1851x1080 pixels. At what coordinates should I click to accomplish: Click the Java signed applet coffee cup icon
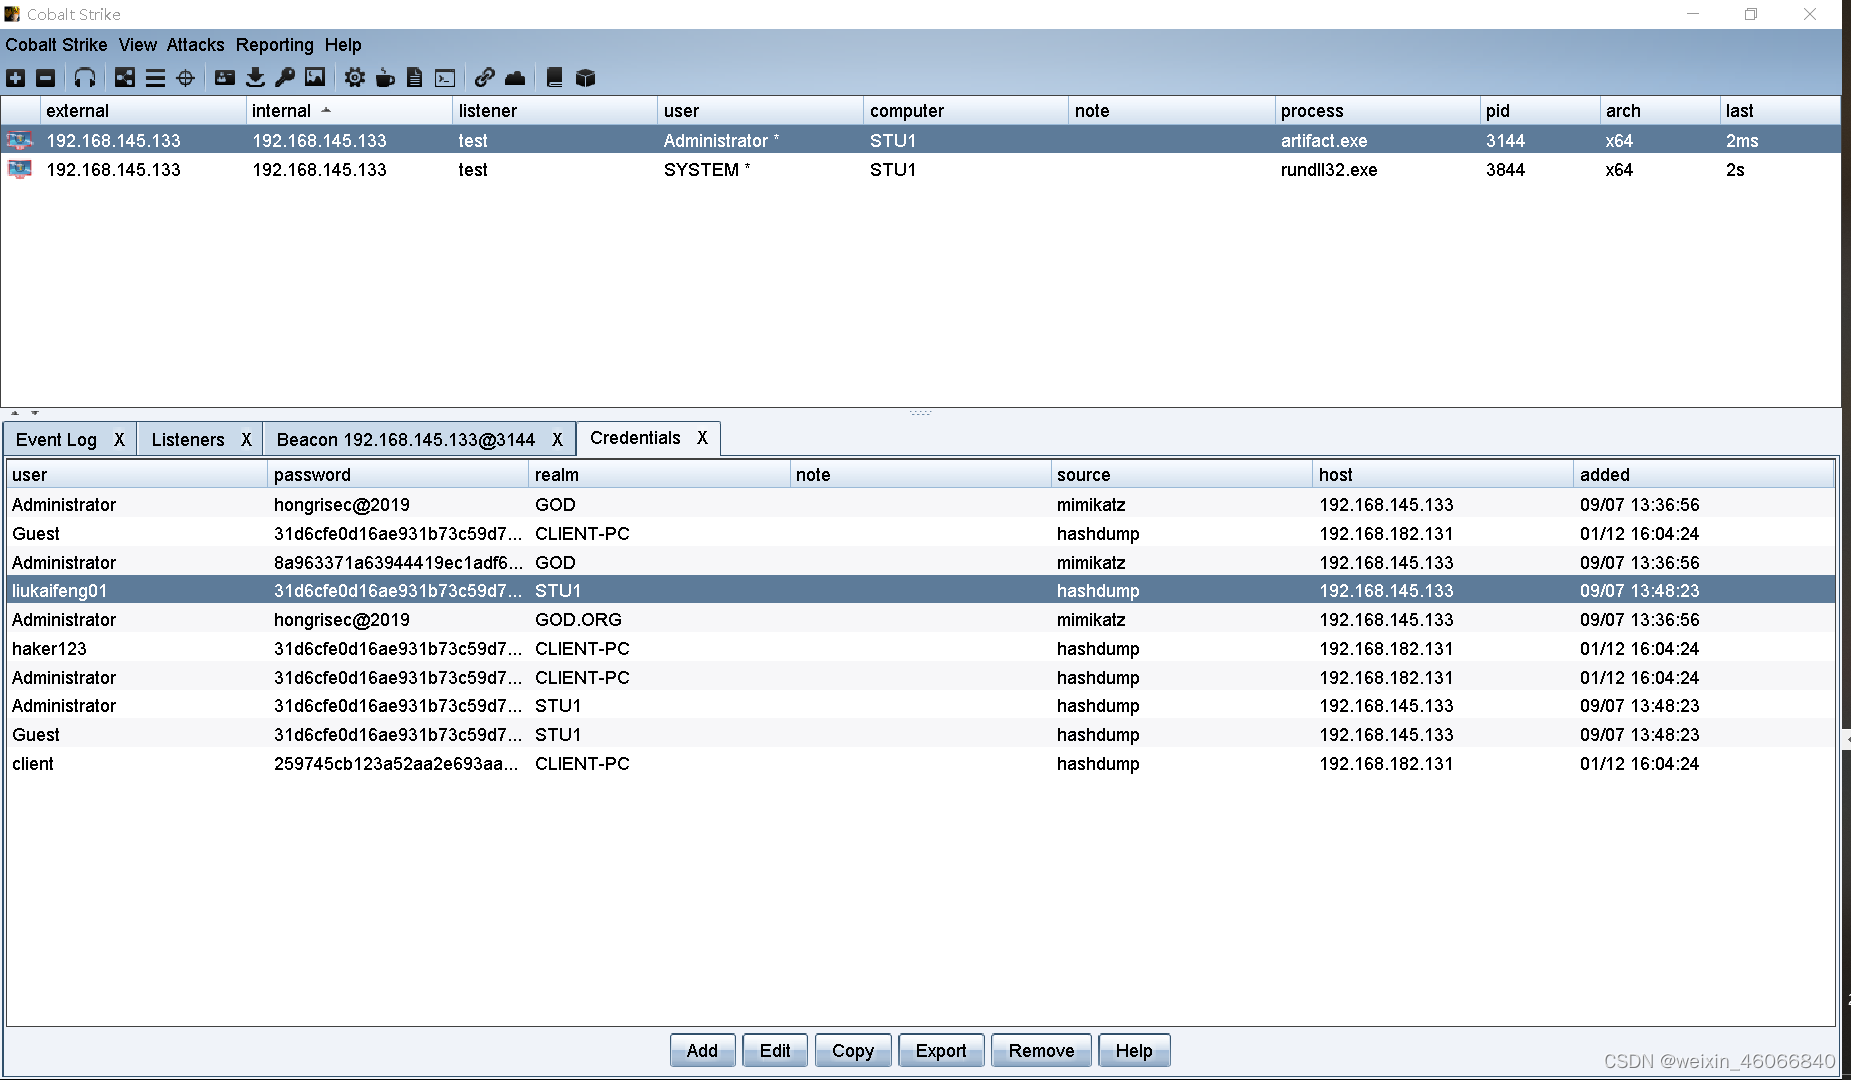(385, 78)
